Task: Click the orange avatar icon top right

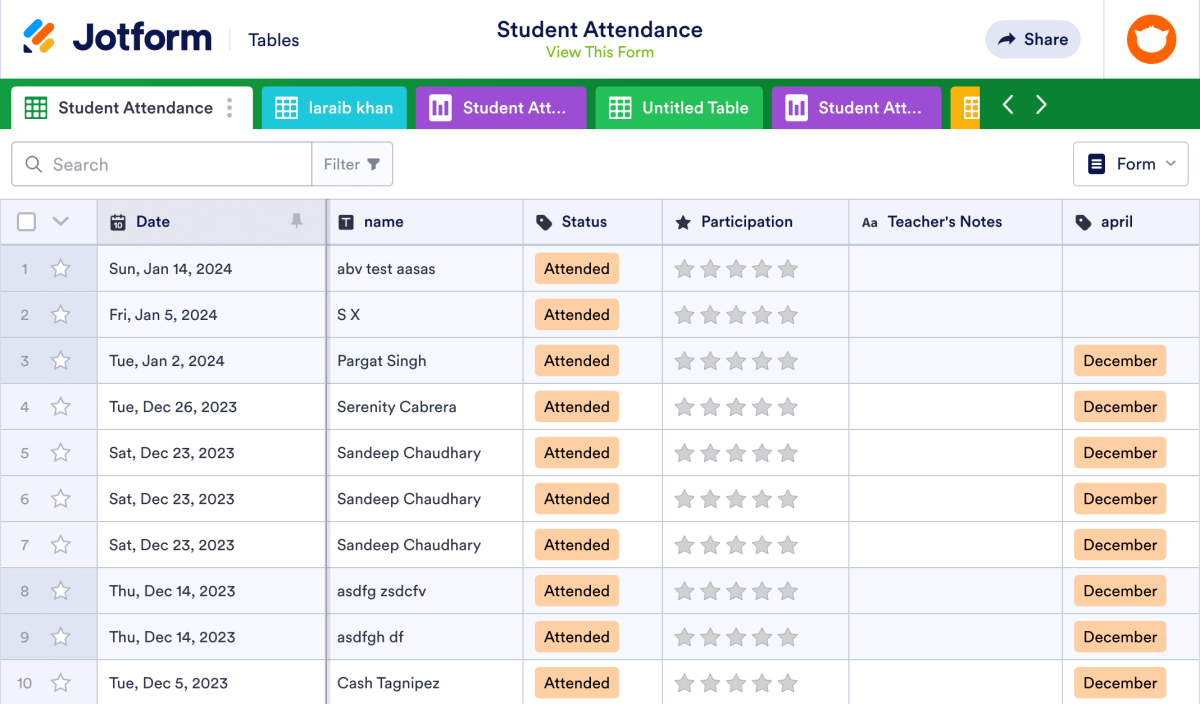Action: [1151, 39]
